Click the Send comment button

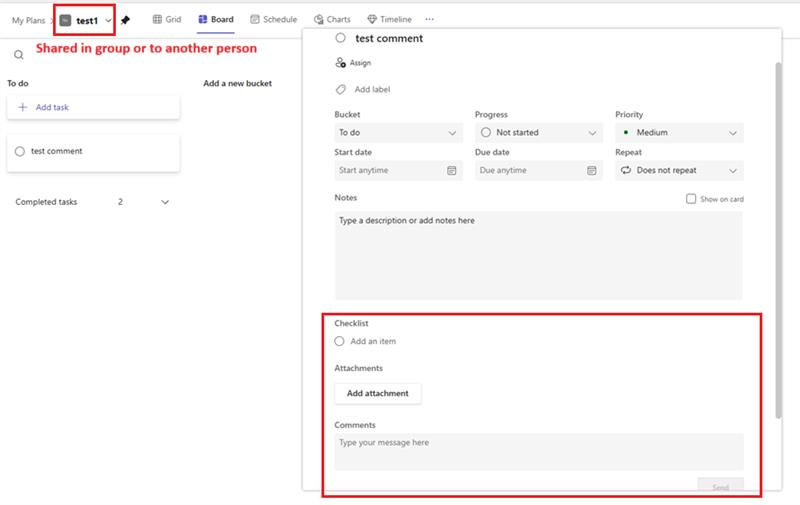tap(720, 486)
